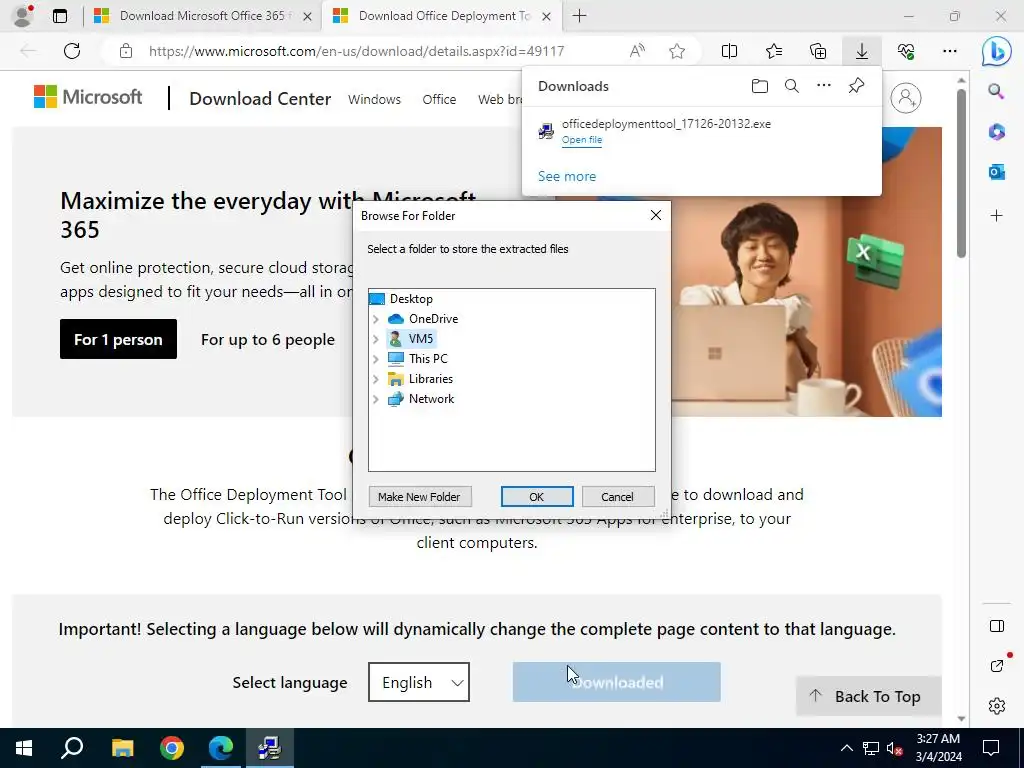Switch to Download Microsoft Office 365 tab
Screen dimensions: 1024x768
pos(202,16)
